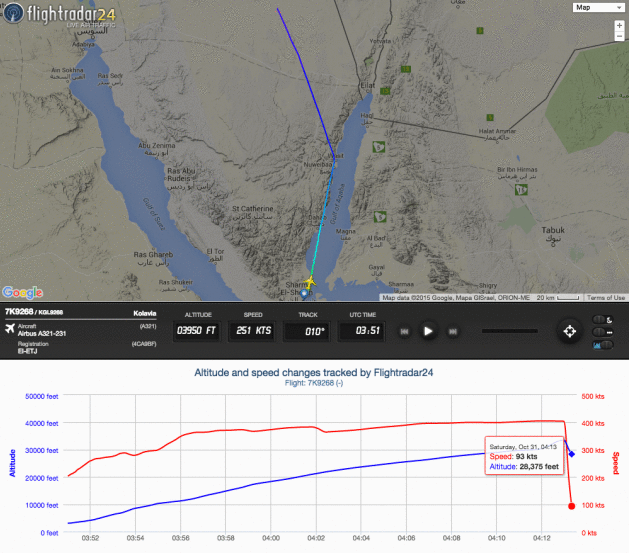Click the Terms of Use link

tap(606, 297)
